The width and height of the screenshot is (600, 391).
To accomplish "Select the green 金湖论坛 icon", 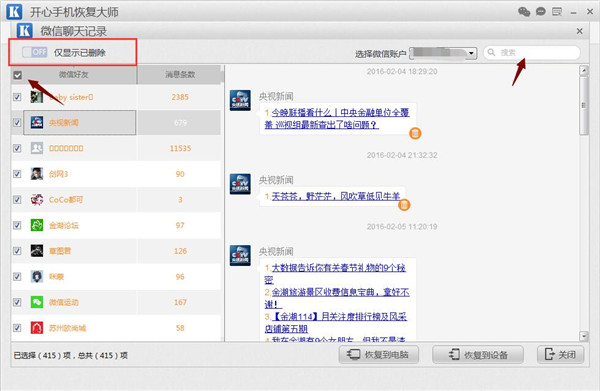I will click(x=37, y=225).
